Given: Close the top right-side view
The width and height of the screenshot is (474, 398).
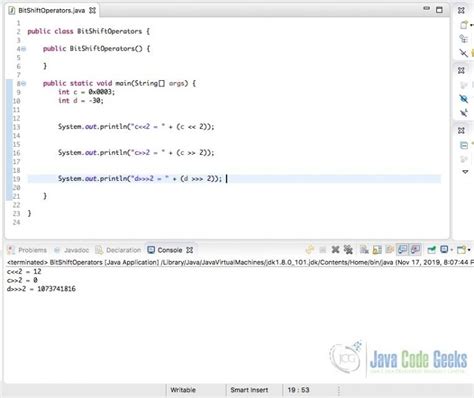Looking at the screenshot, I should [x=461, y=10].
